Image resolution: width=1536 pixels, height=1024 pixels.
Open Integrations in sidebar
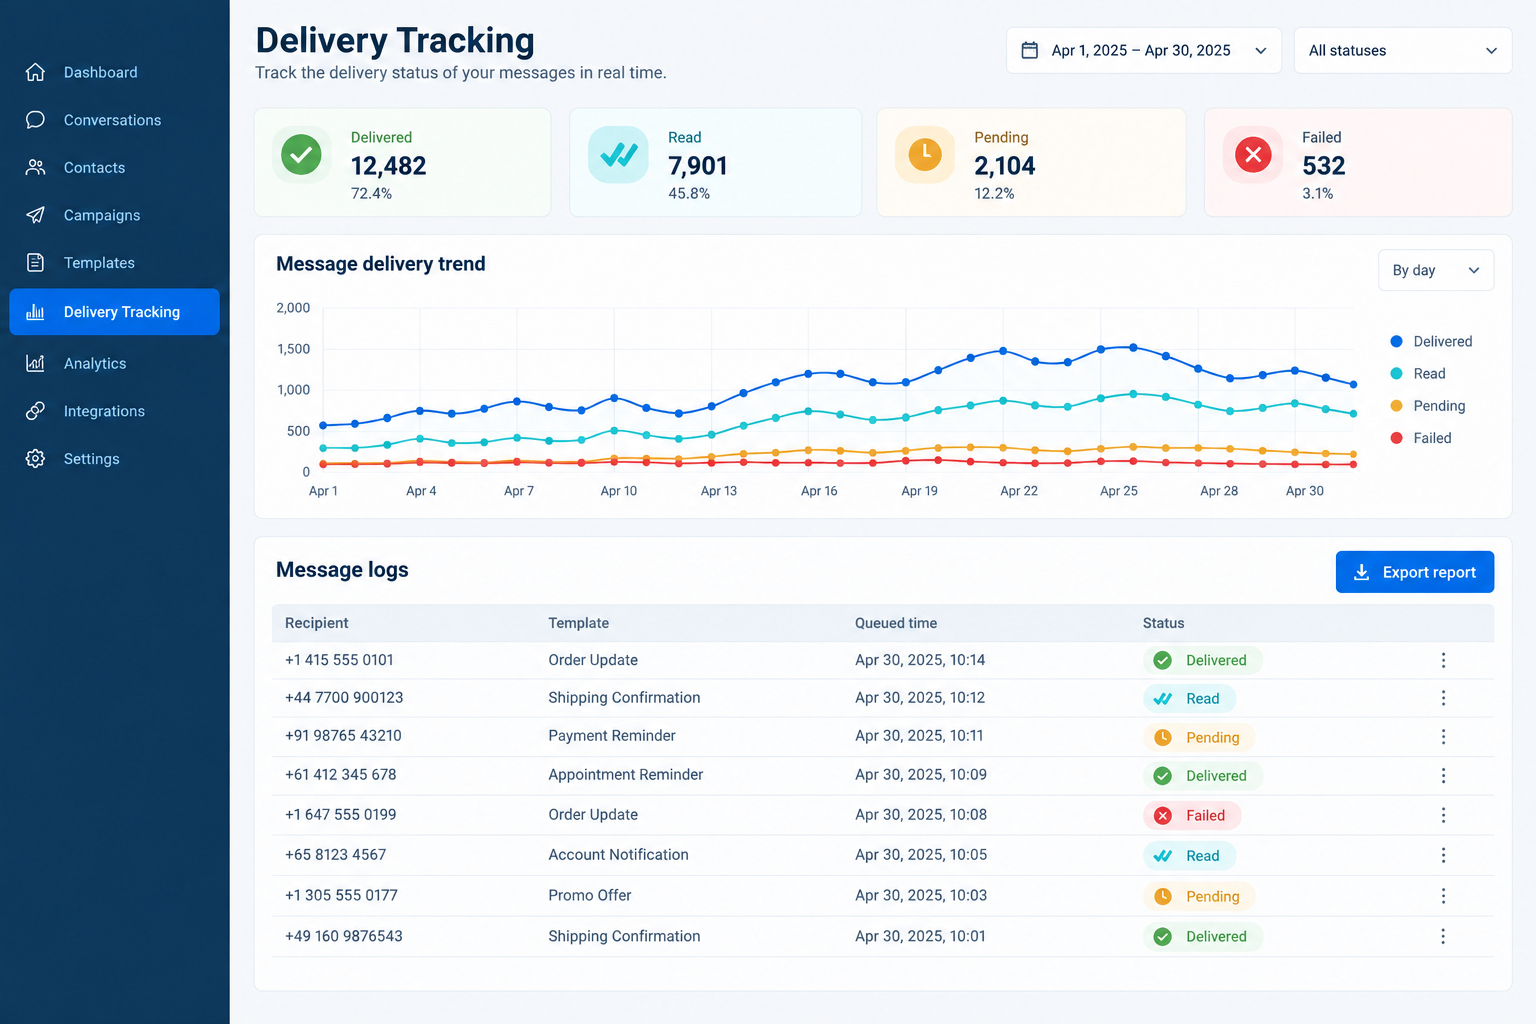click(x=104, y=411)
